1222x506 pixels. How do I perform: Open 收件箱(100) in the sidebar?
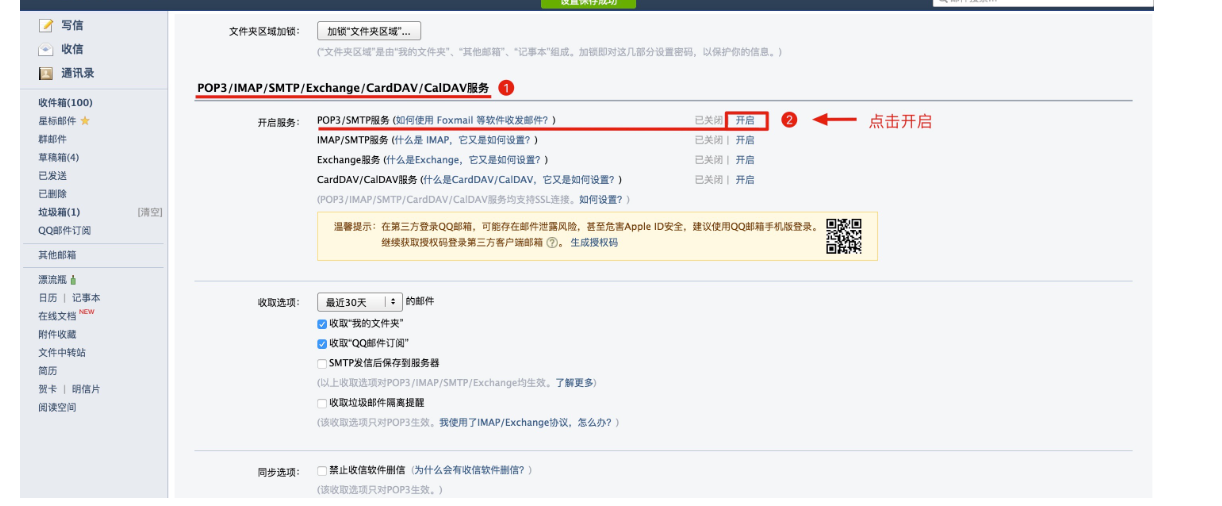[65, 103]
